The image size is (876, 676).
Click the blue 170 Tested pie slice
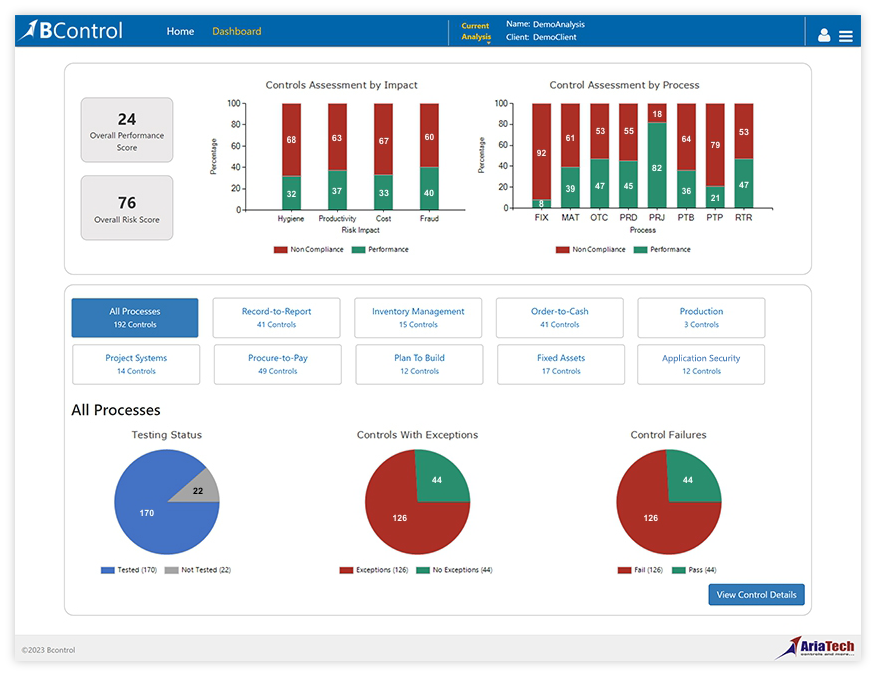click(146, 513)
